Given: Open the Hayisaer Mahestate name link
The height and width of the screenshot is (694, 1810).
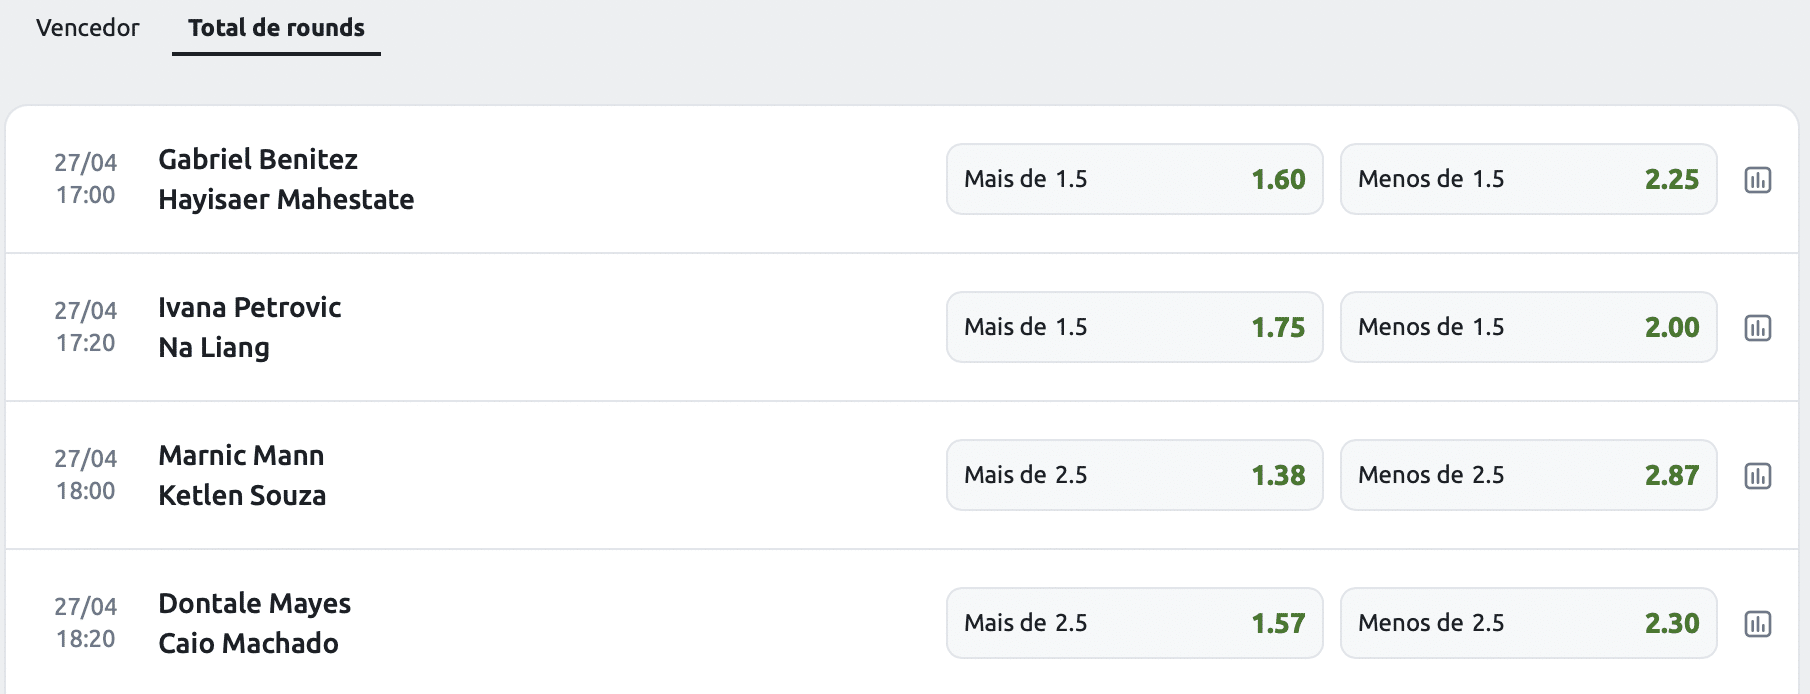Looking at the screenshot, I should tap(286, 199).
